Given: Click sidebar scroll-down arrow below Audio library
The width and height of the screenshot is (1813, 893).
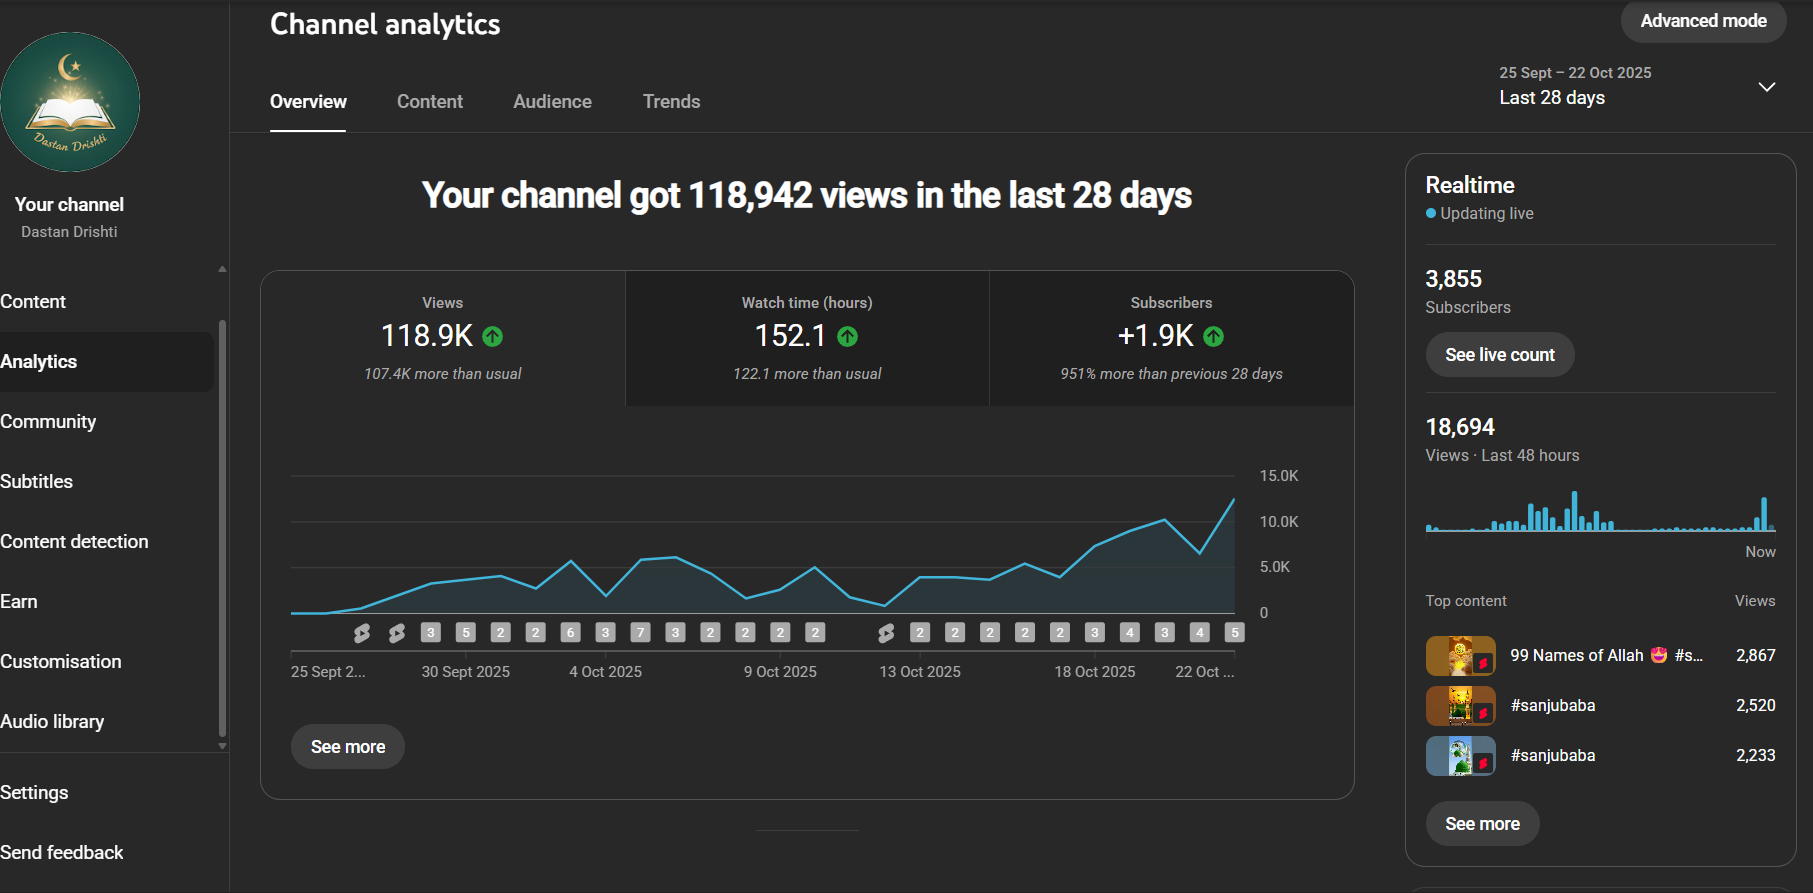Looking at the screenshot, I should pos(222,746).
